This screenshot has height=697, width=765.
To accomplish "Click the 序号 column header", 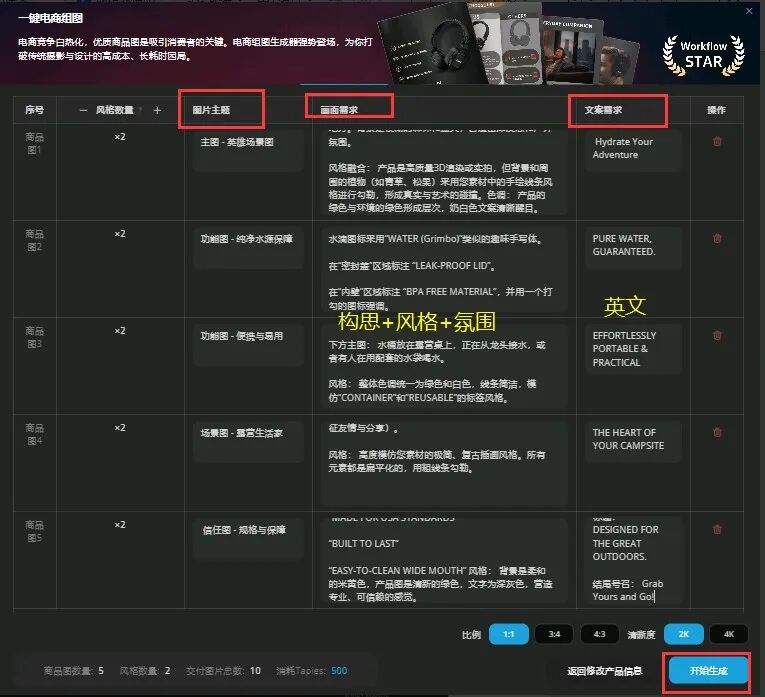I will tap(34, 110).
